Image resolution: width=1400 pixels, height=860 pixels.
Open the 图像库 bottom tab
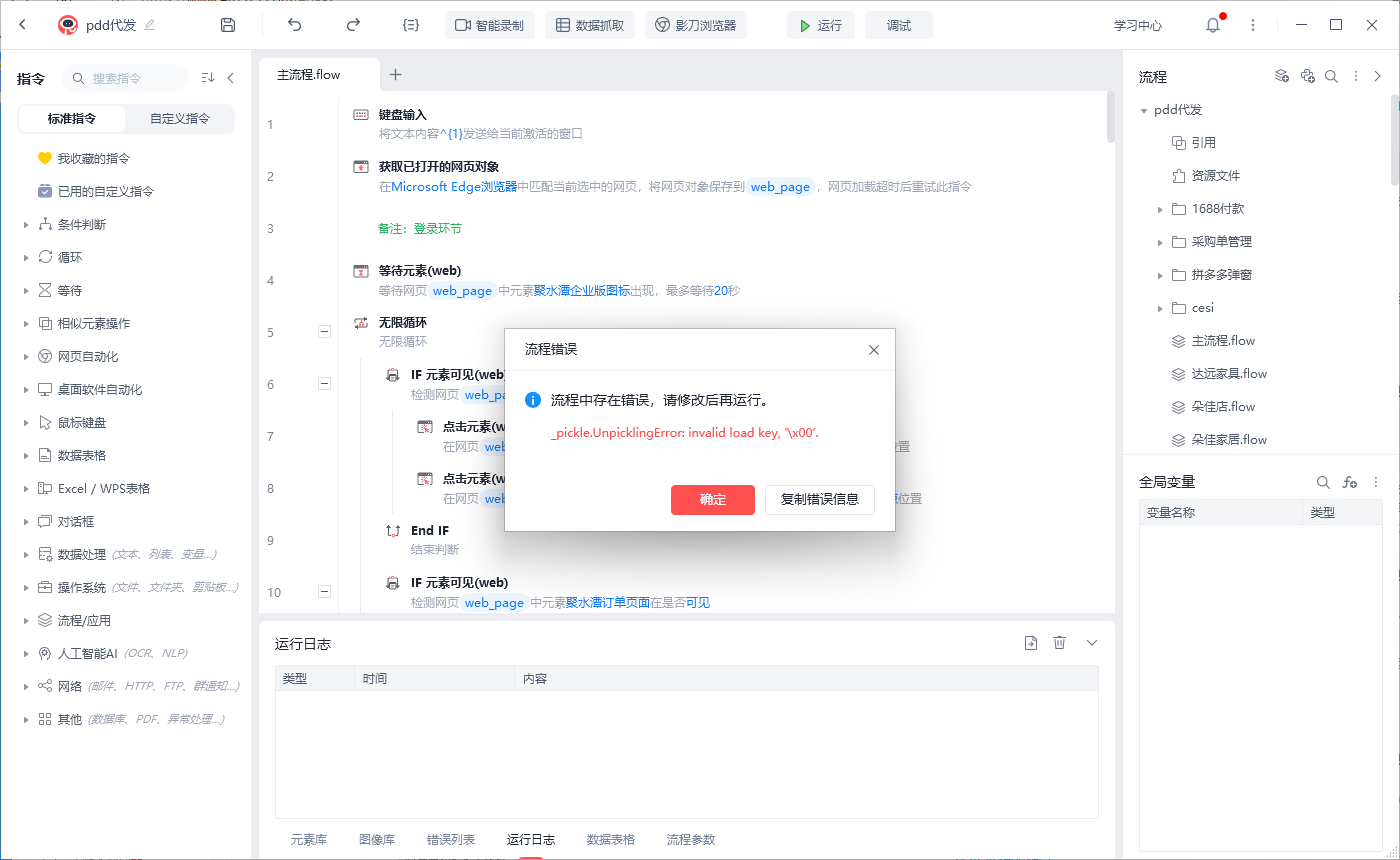[x=377, y=839]
